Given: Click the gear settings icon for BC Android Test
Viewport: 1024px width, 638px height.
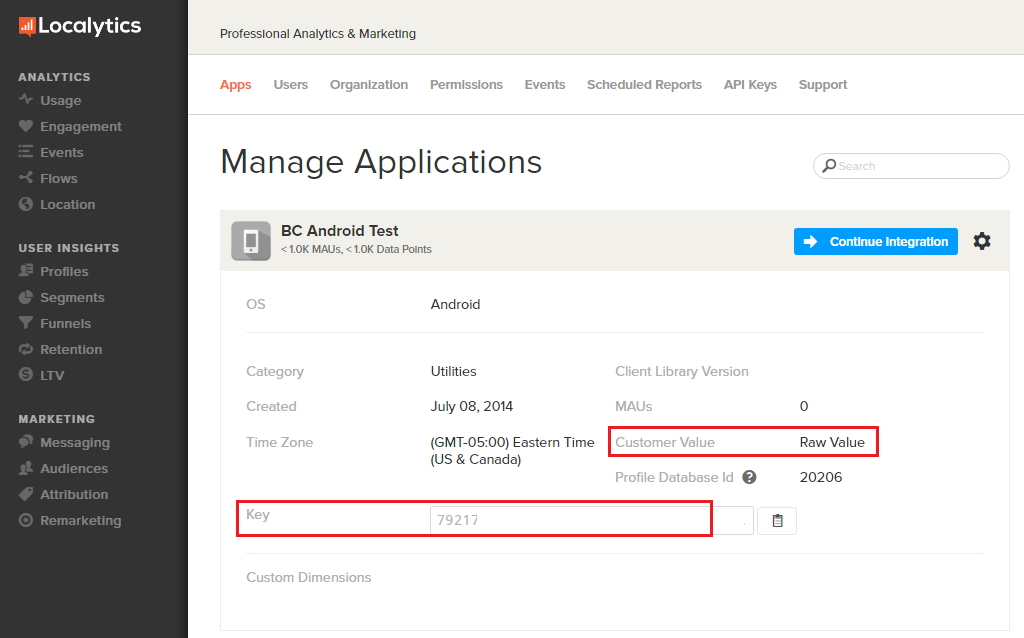Looking at the screenshot, I should pos(982,241).
